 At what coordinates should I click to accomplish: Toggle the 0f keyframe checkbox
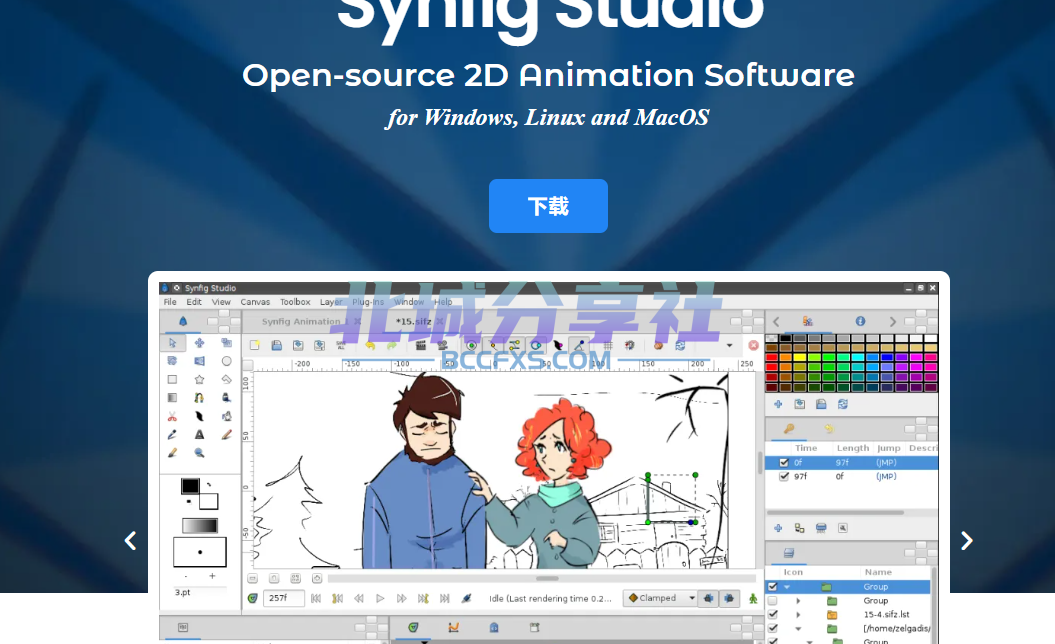point(784,462)
